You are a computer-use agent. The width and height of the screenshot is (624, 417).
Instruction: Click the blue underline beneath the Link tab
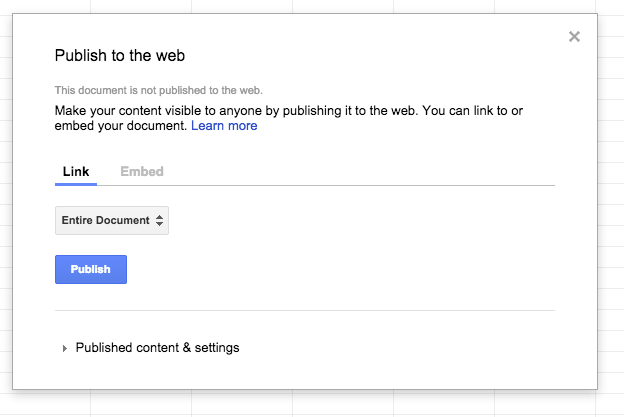(76, 184)
